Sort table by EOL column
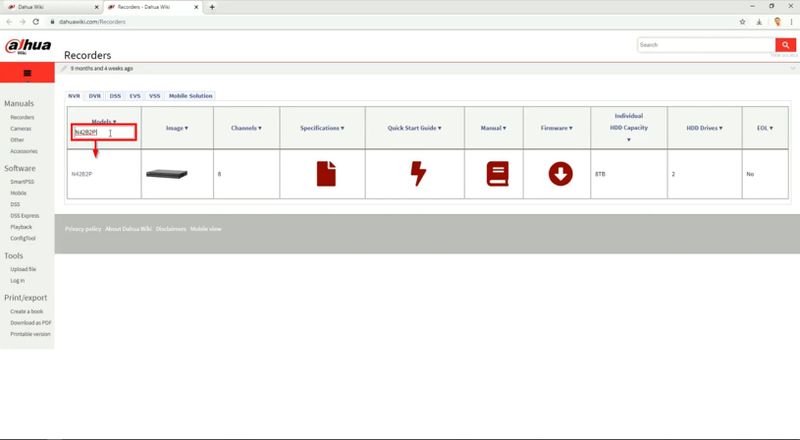This screenshot has height=440, width=800. (x=764, y=128)
